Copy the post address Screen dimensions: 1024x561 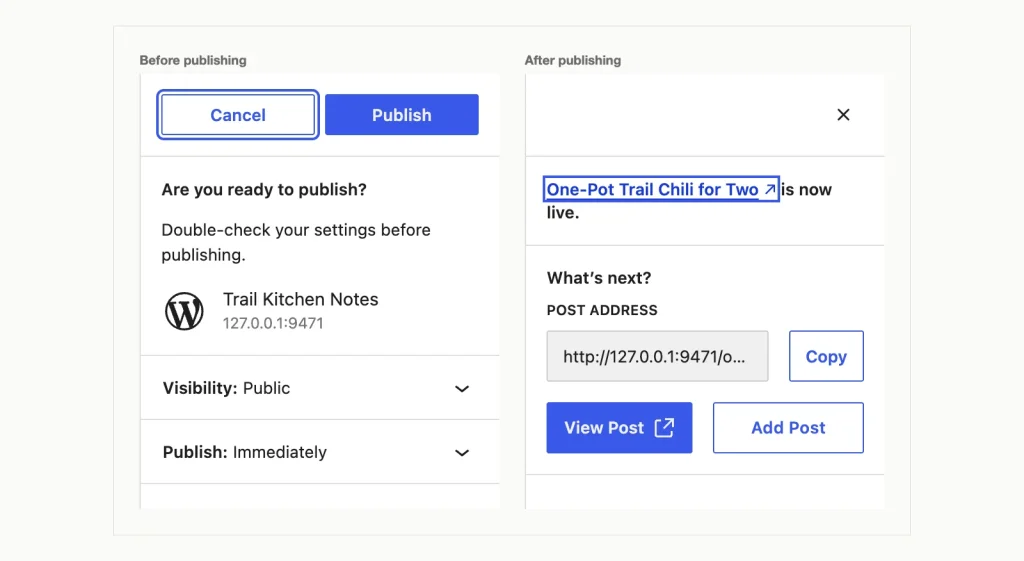[826, 356]
